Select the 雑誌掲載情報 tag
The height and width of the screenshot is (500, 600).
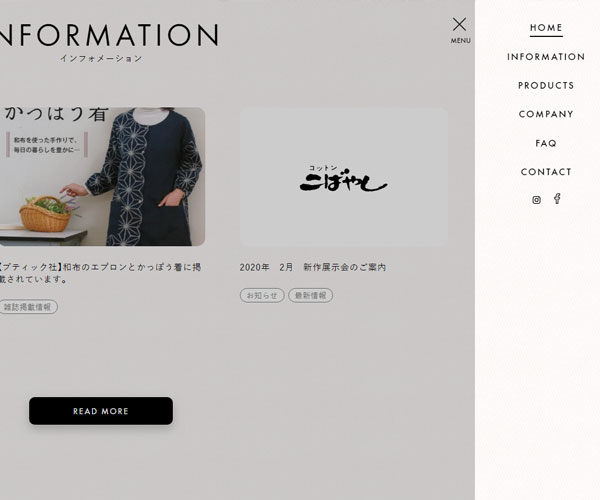pyautogui.click(x=28, y=307)
